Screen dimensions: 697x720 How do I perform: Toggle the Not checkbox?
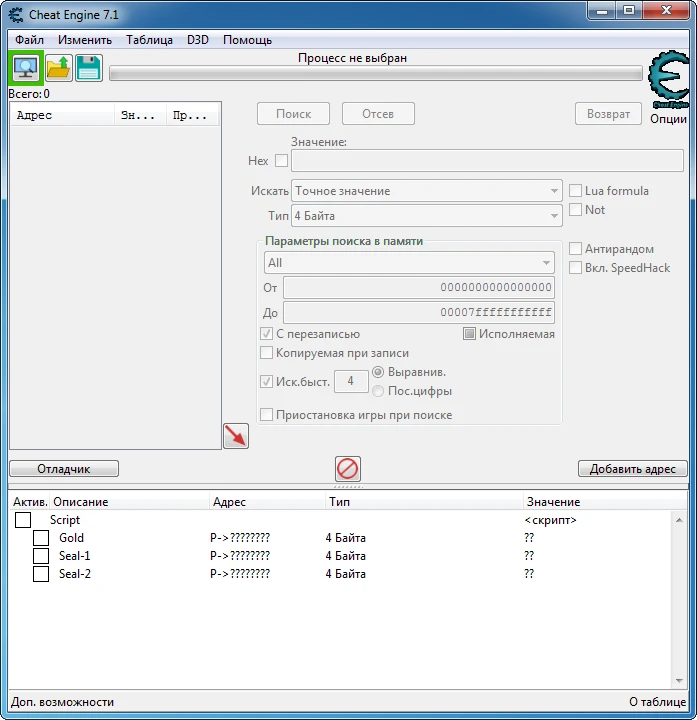tap(575, 209)
